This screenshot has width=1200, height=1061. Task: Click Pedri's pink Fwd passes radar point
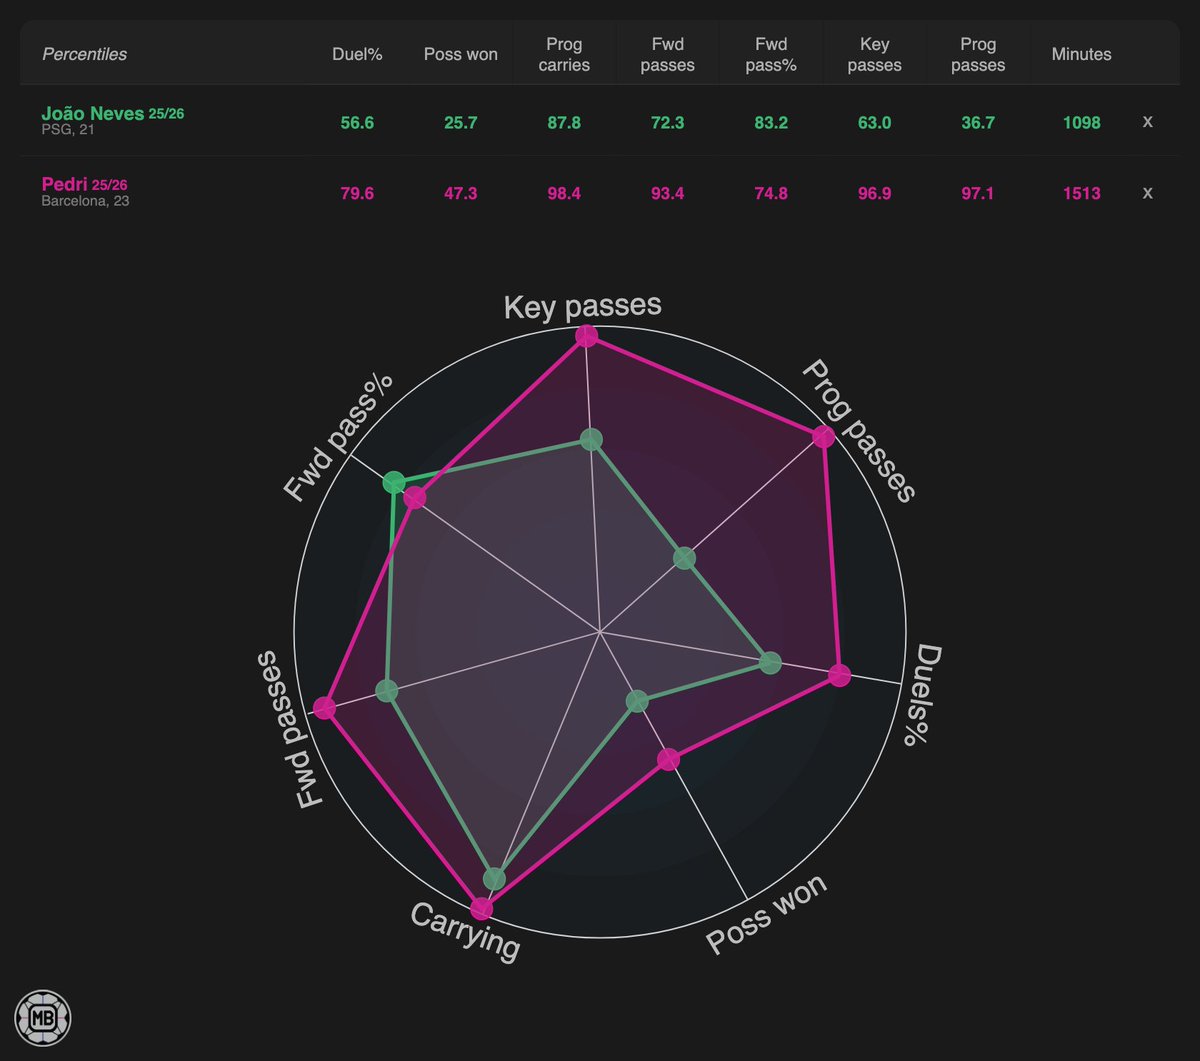click(323, 708)
